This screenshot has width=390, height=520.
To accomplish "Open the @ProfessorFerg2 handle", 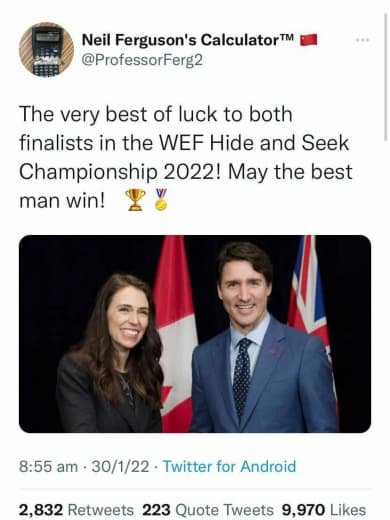I will click(x=142, y=60).
